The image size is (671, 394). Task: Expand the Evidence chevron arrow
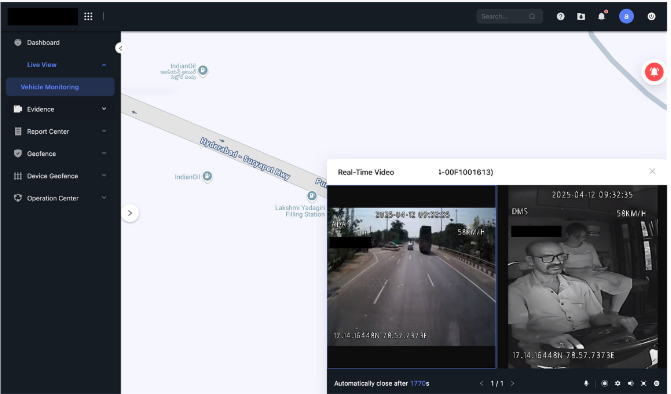(104, 109)
